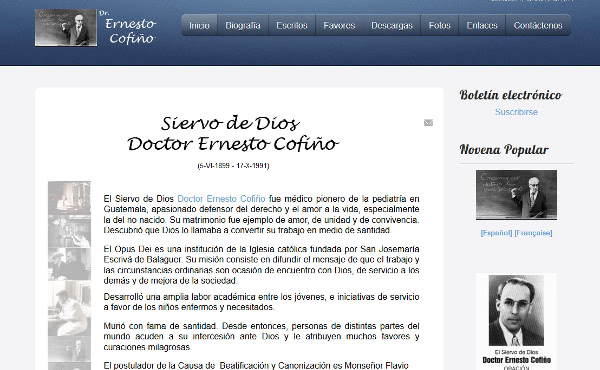Image resolution: width=600 pixels, height=370 pixels.
Task: Open the Descargas page
Action: (392, 25)
